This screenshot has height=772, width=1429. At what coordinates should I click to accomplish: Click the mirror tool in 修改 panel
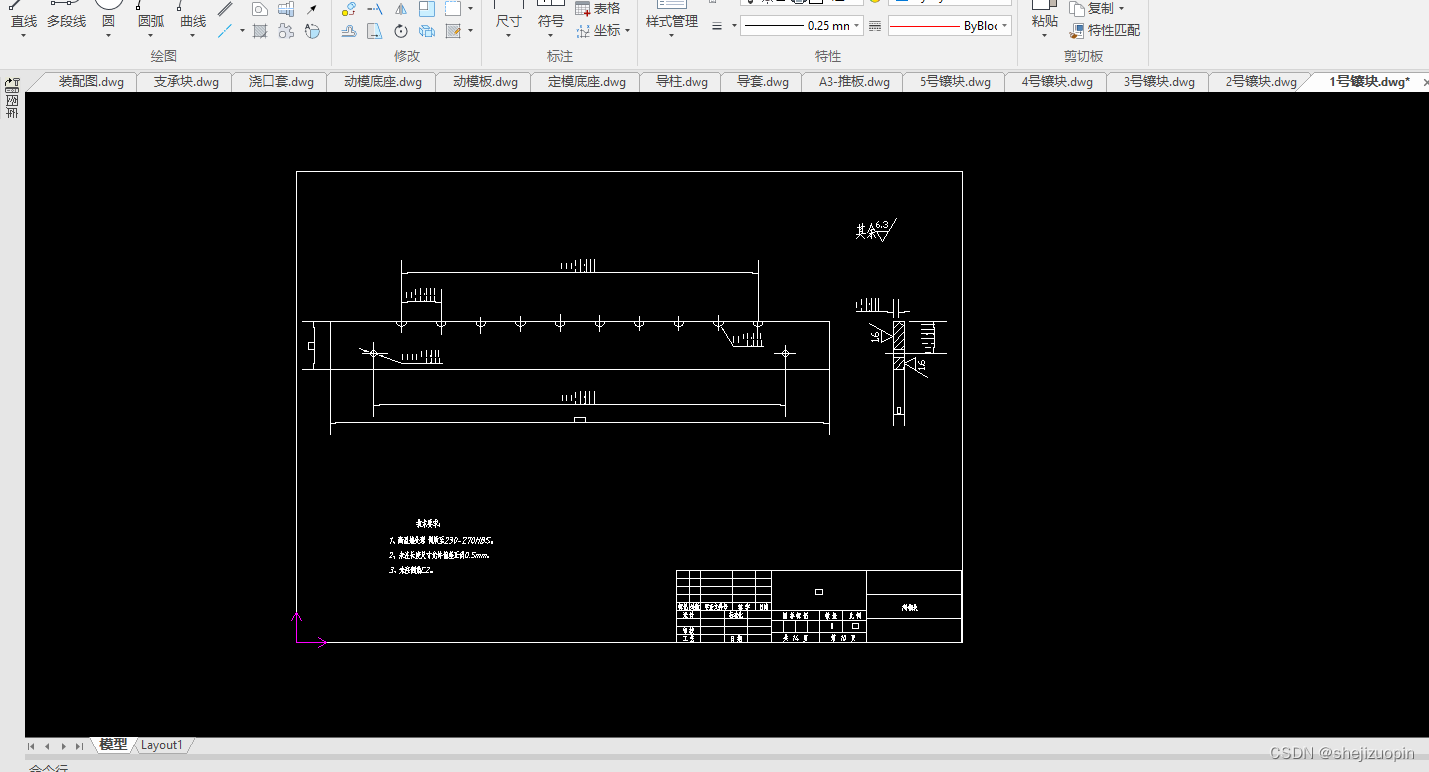point(401,8)
